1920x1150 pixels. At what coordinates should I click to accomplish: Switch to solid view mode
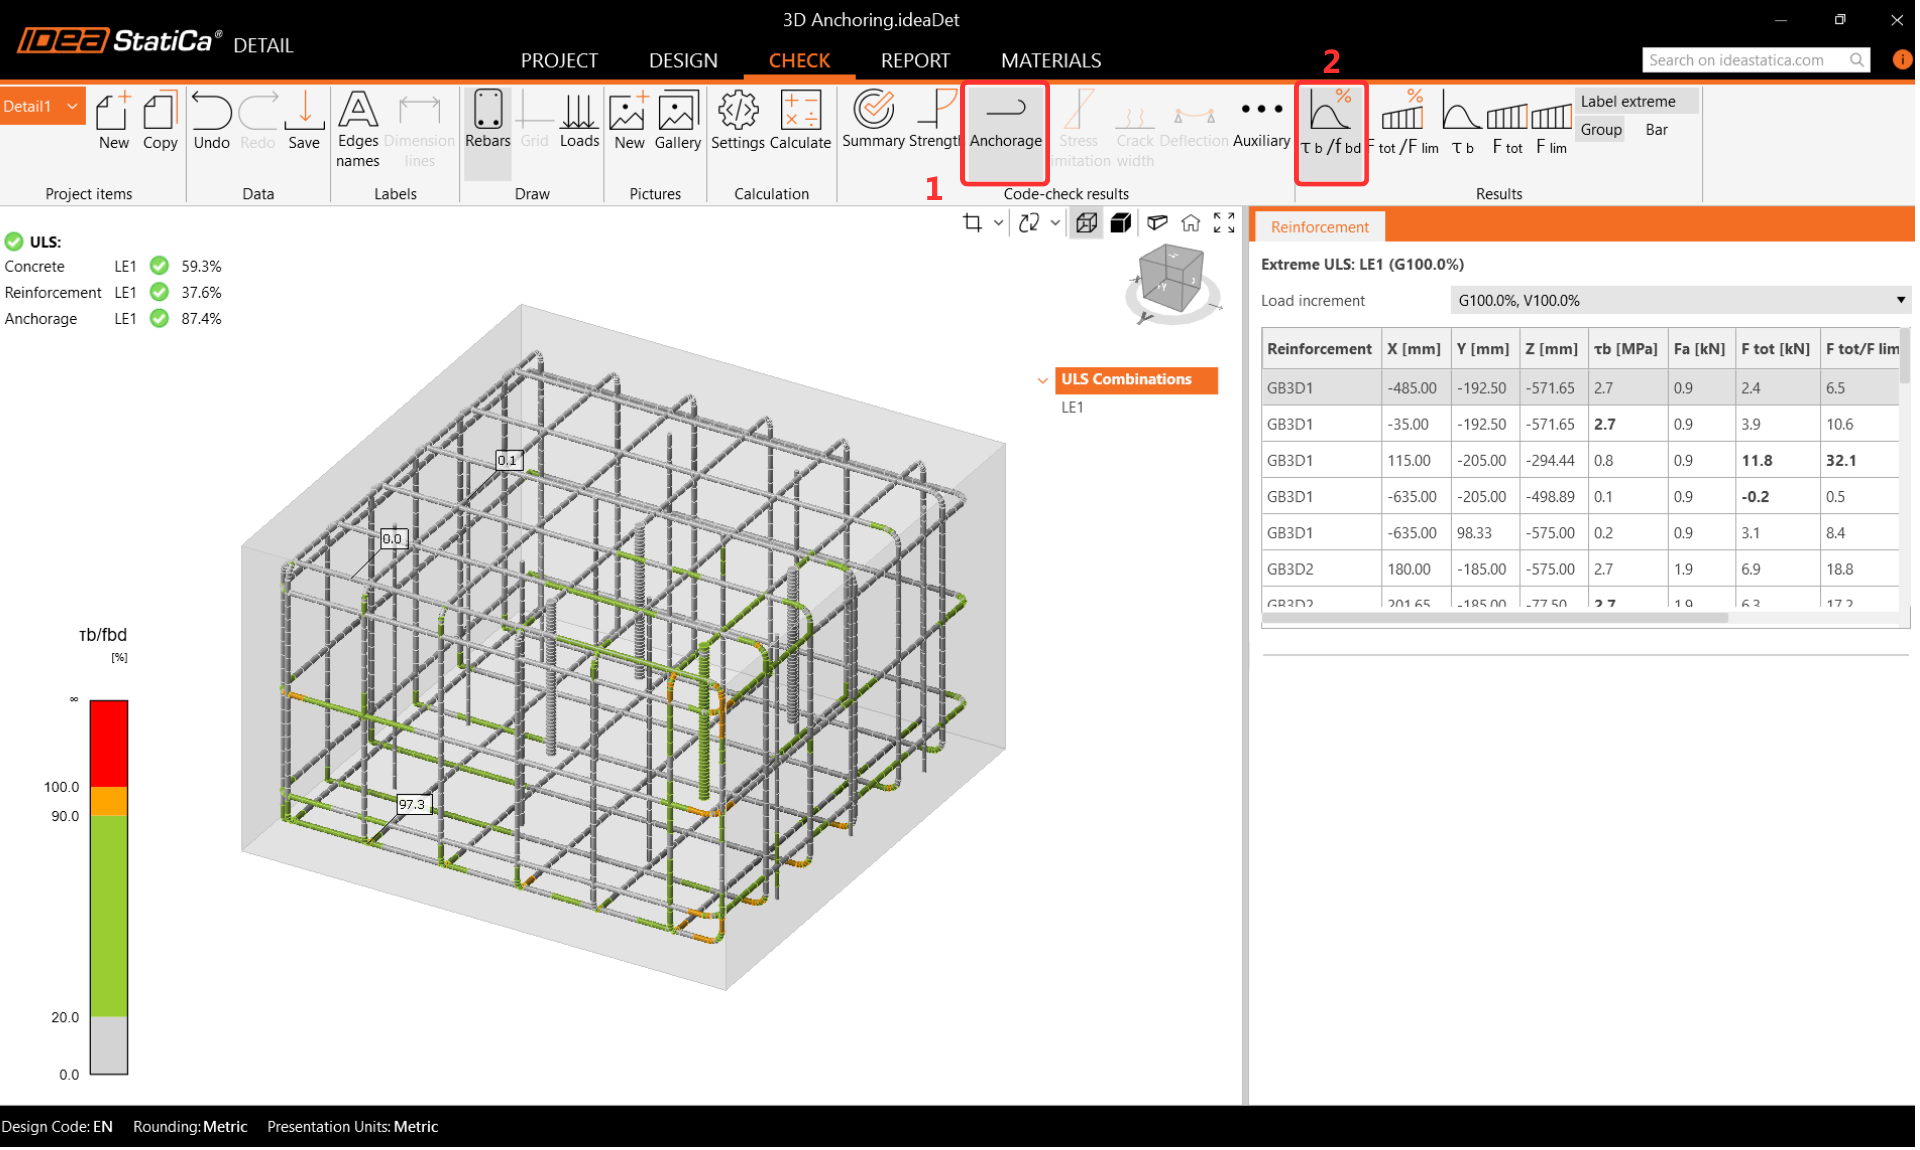click(1121, 223)
